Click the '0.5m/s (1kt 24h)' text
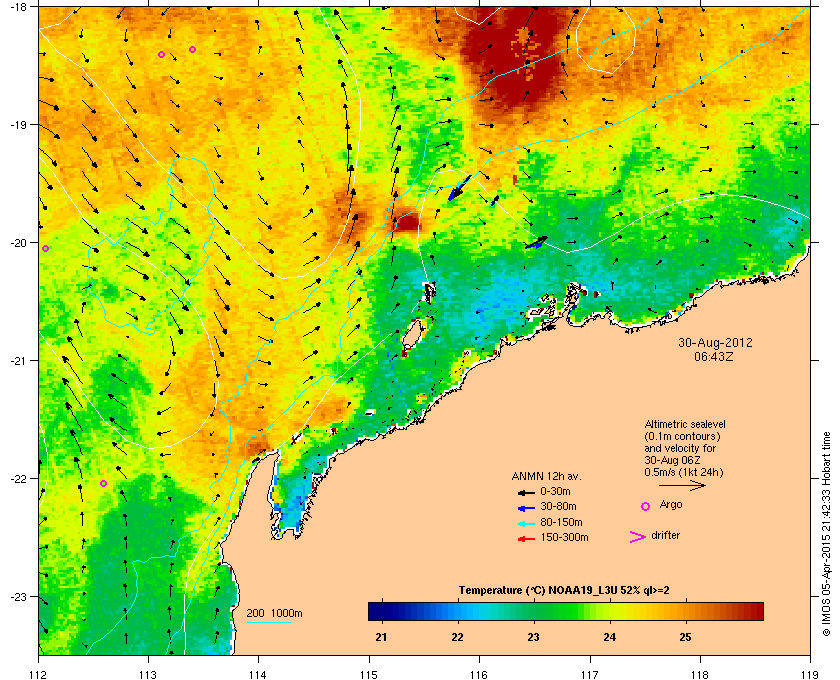Viewport: 840px width, 680px height. coord(684,473)
